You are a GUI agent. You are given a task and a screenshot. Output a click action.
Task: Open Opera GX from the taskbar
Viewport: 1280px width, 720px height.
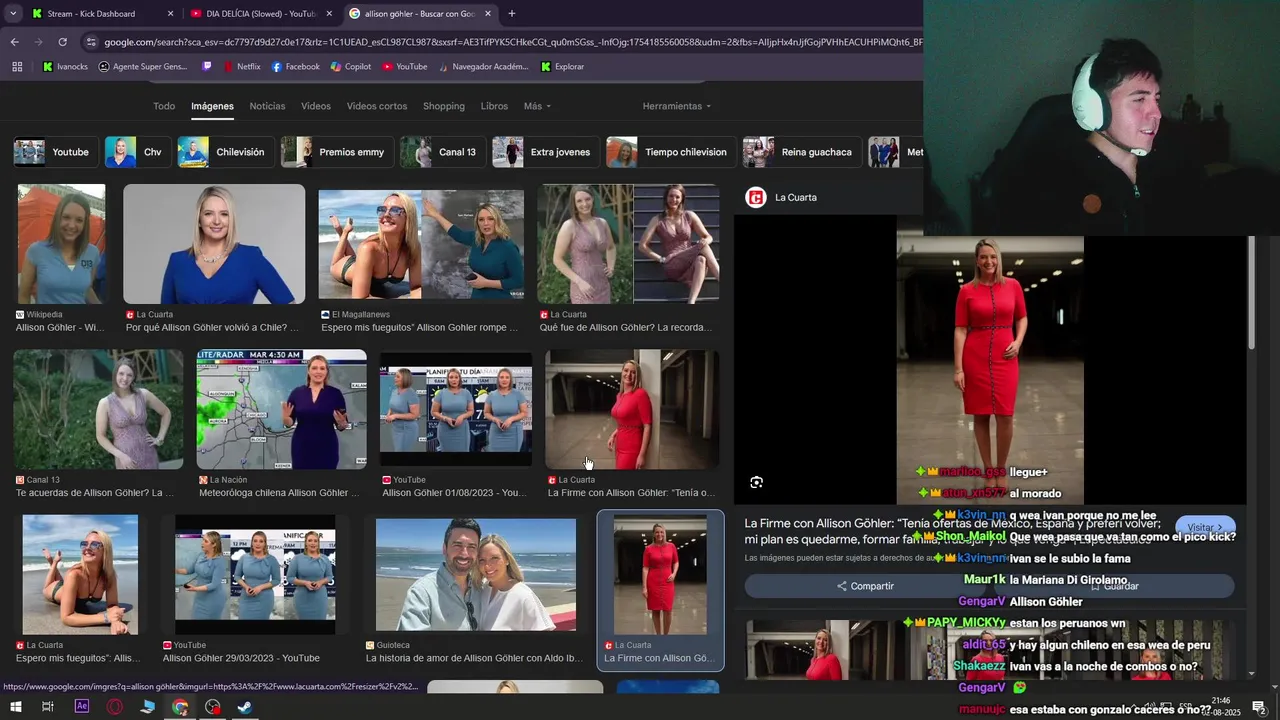pos(115,707)
